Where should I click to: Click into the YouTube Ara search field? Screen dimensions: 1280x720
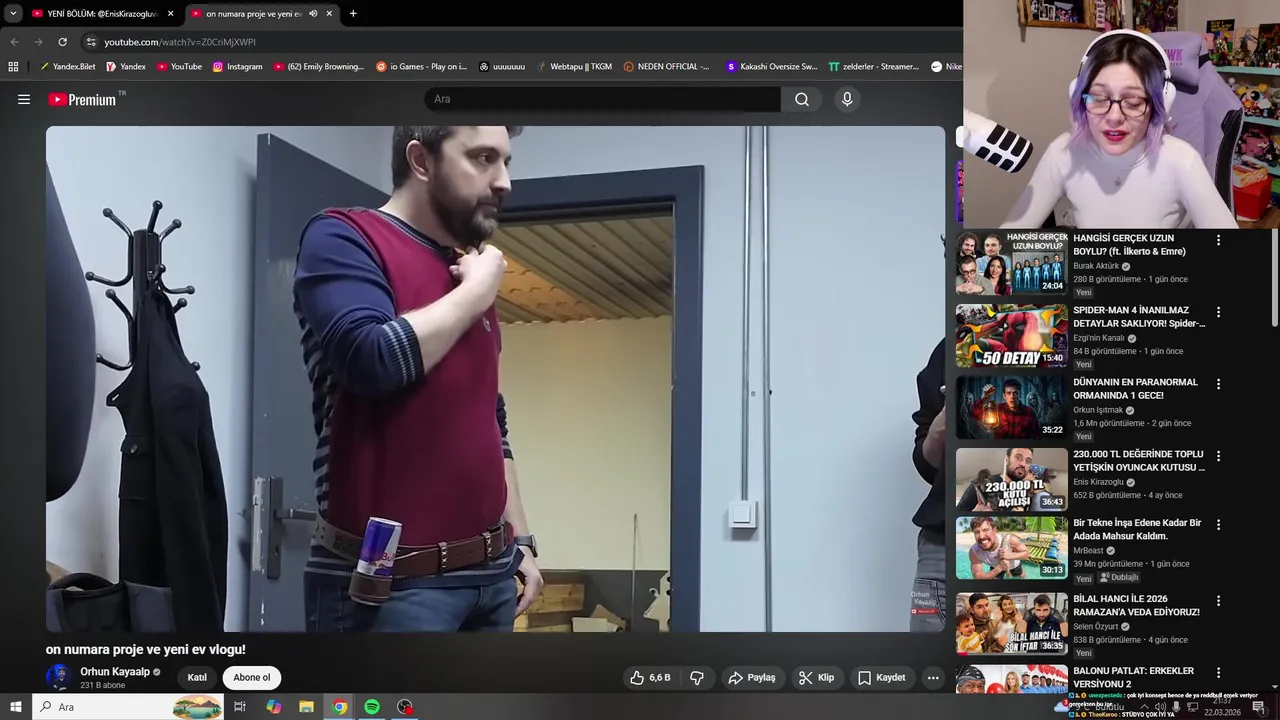click(603, 99)
